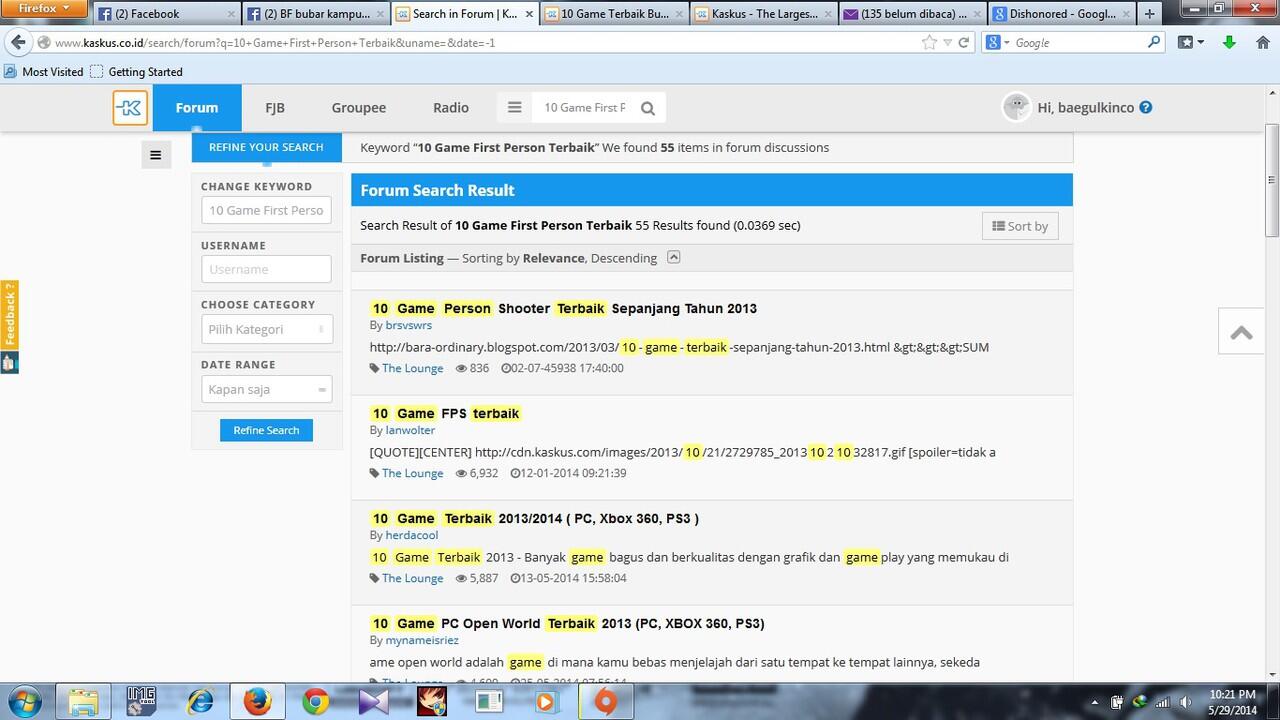Open author profile herdacool
The width and height of the screenshot is (1280, 720).
[x=412, y=535]
